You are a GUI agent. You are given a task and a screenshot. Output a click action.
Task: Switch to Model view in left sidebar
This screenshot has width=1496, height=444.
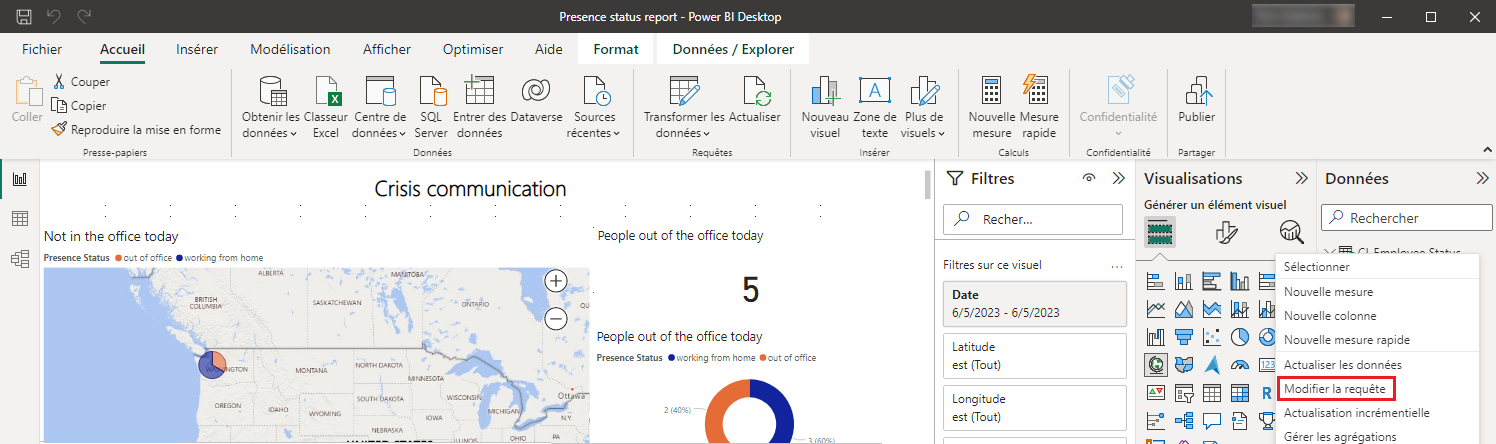(19, 259)
